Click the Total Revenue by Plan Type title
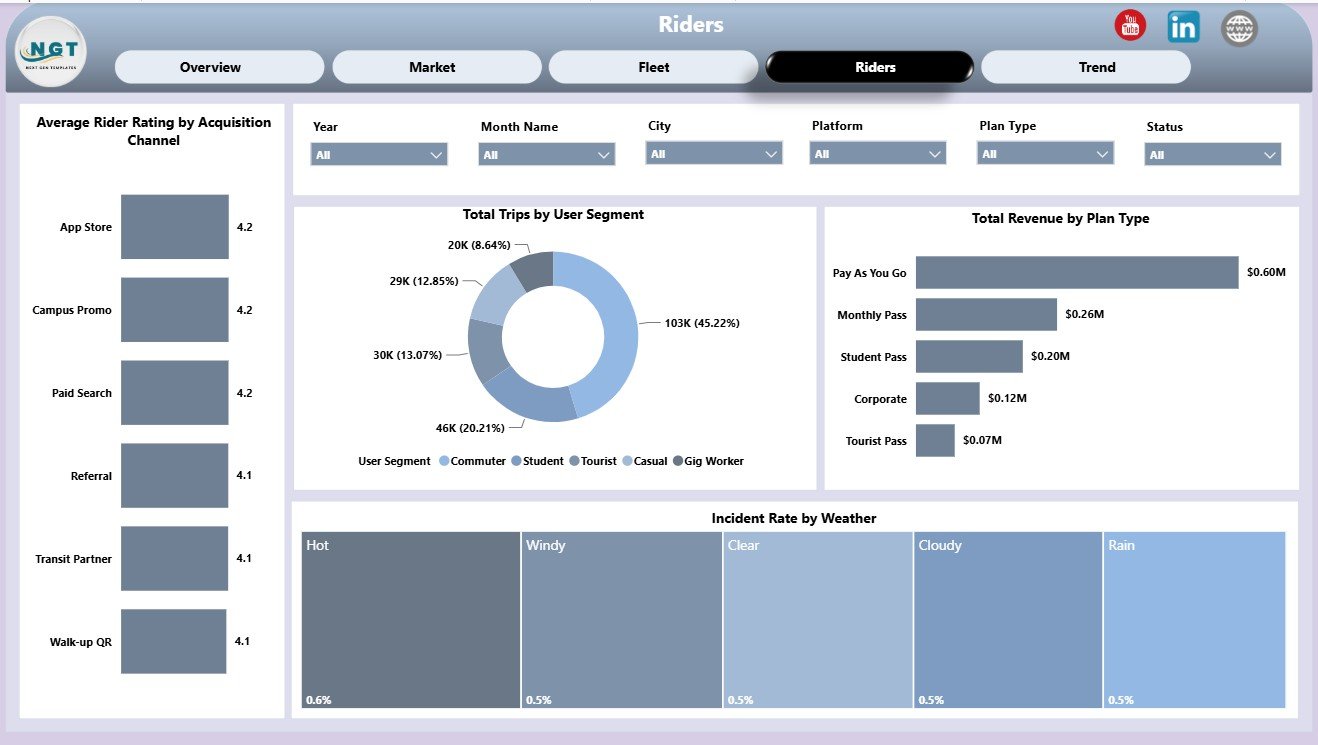1318x745 pixels. (x=1060, y=219)
